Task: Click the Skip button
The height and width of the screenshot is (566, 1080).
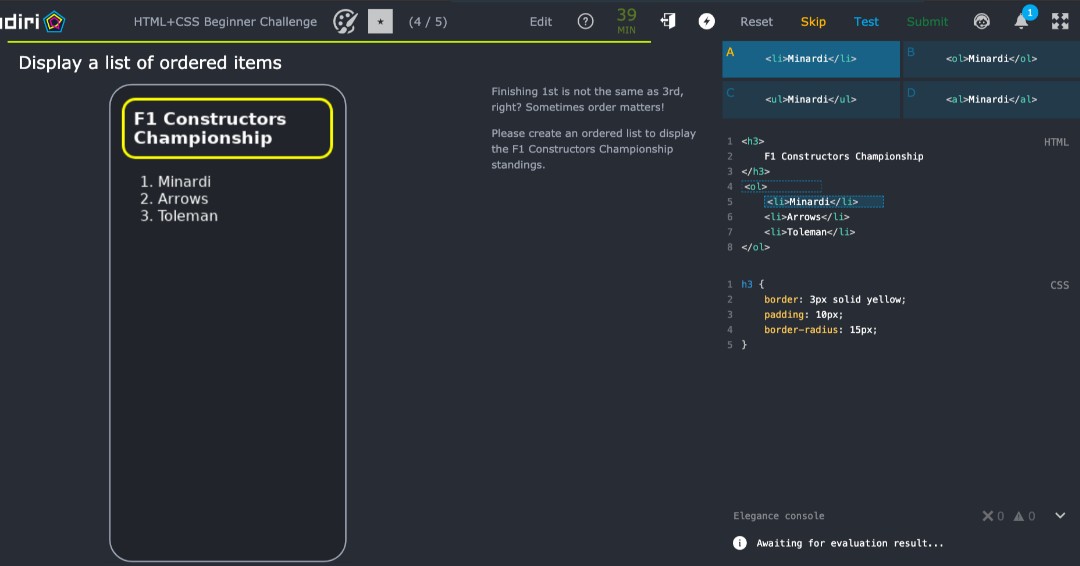Action: [x=813, y=21]
